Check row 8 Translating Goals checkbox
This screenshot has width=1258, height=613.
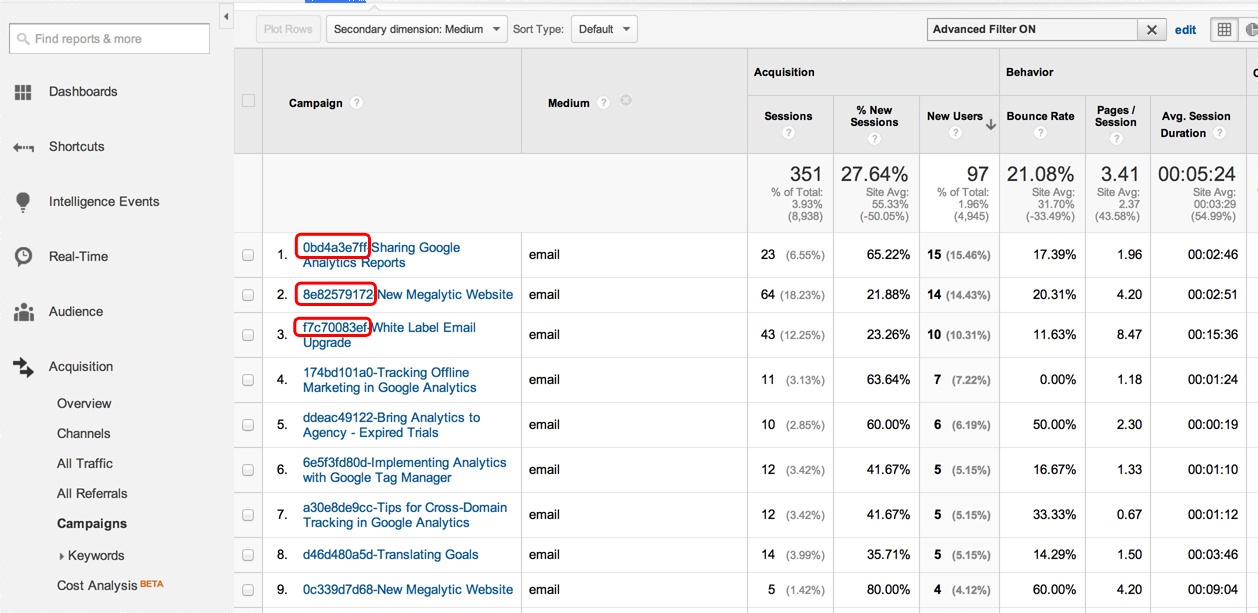[248, 555]
